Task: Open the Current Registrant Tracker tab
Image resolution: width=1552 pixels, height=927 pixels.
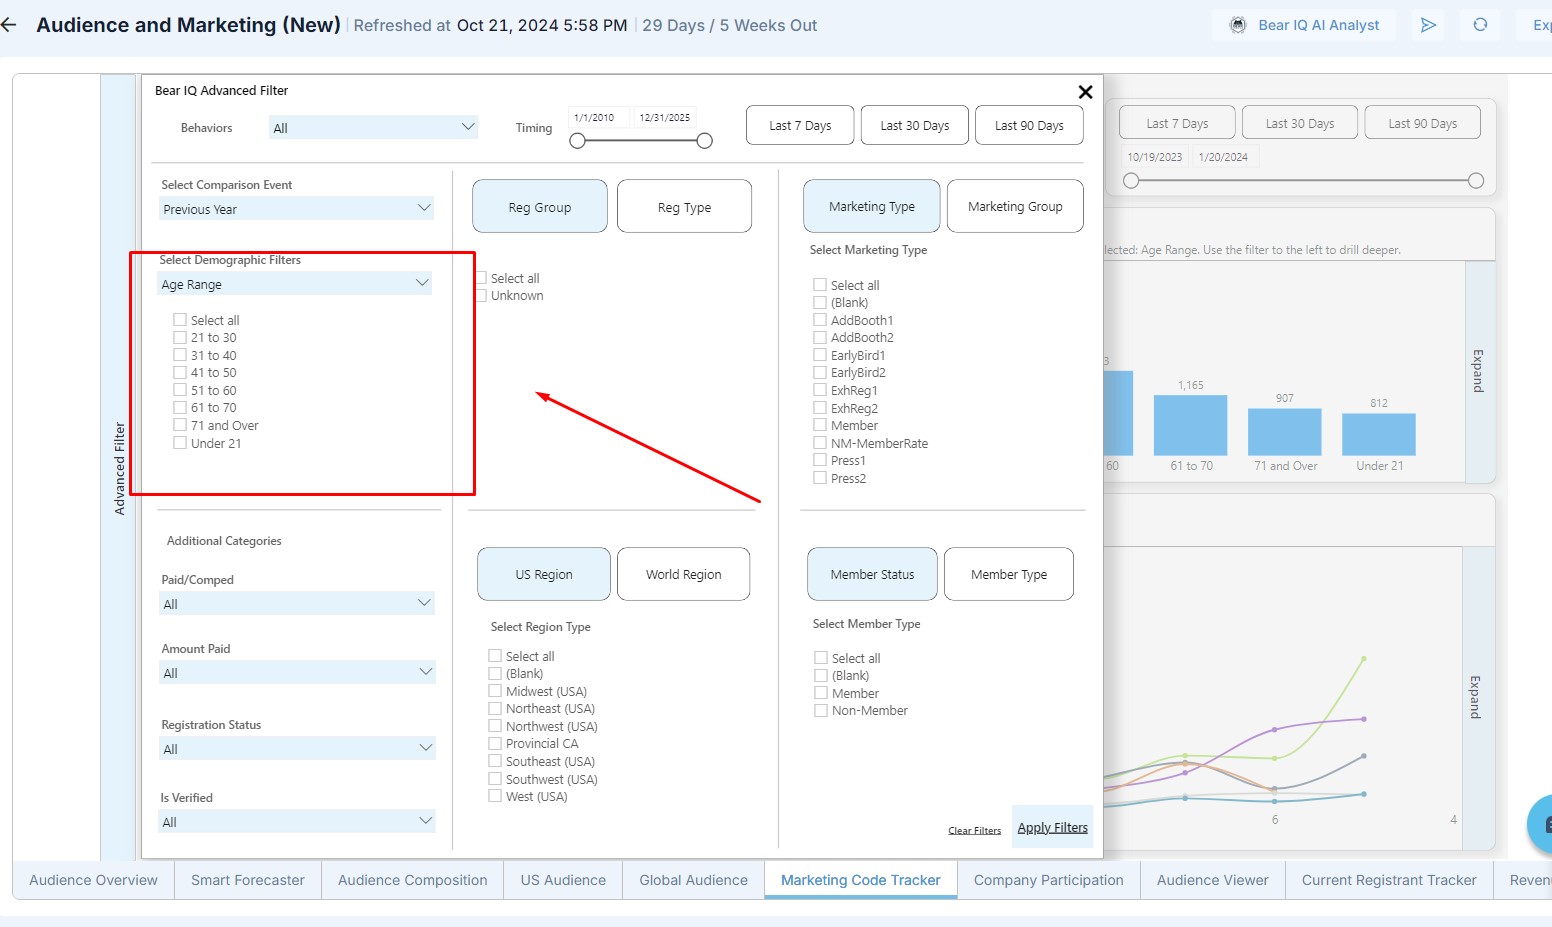Action: [1389, 880]
